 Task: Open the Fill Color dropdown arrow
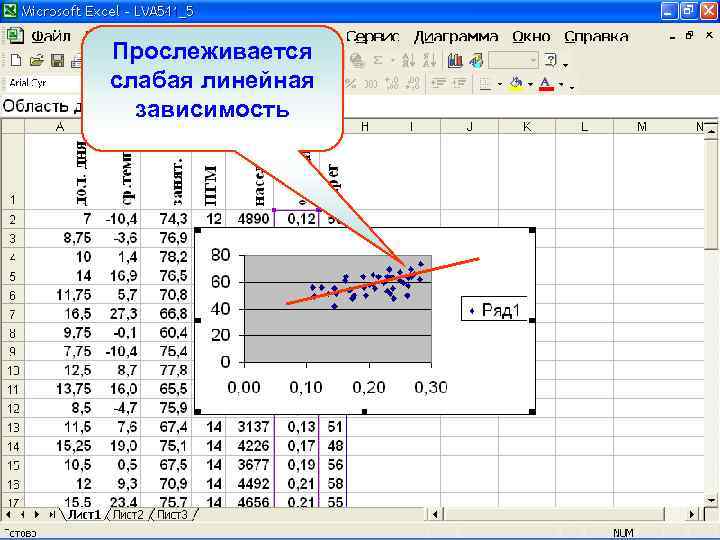click(530, 84)
